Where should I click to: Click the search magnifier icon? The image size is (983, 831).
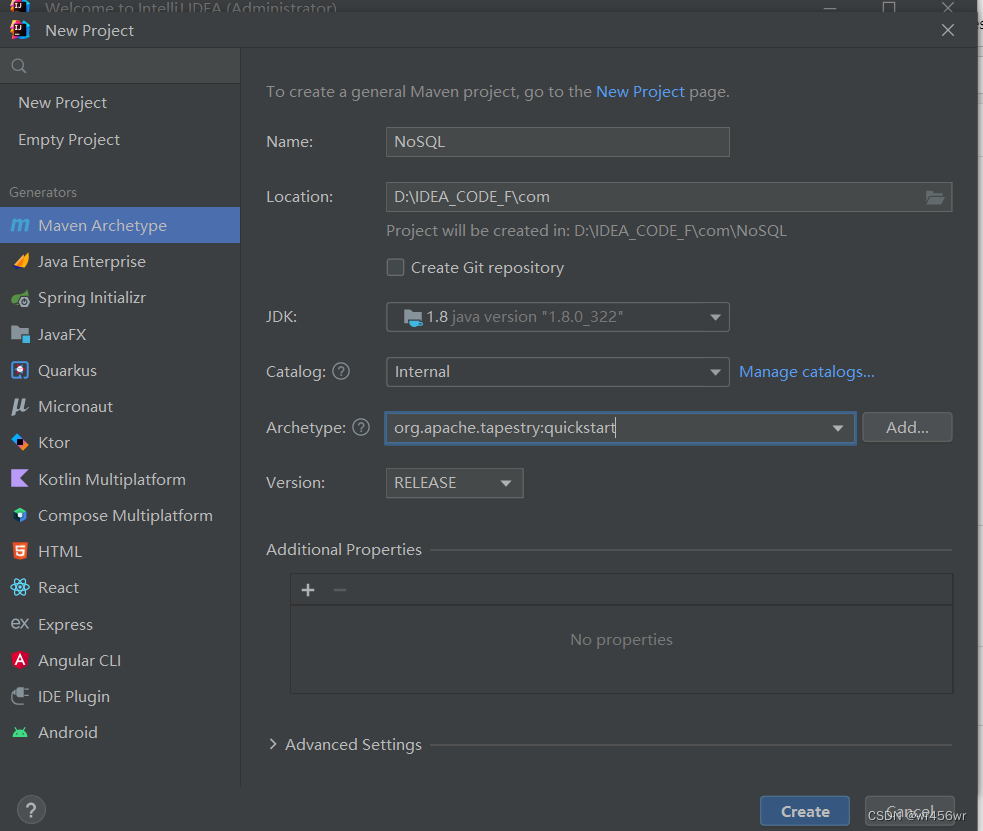click(19, 66)
